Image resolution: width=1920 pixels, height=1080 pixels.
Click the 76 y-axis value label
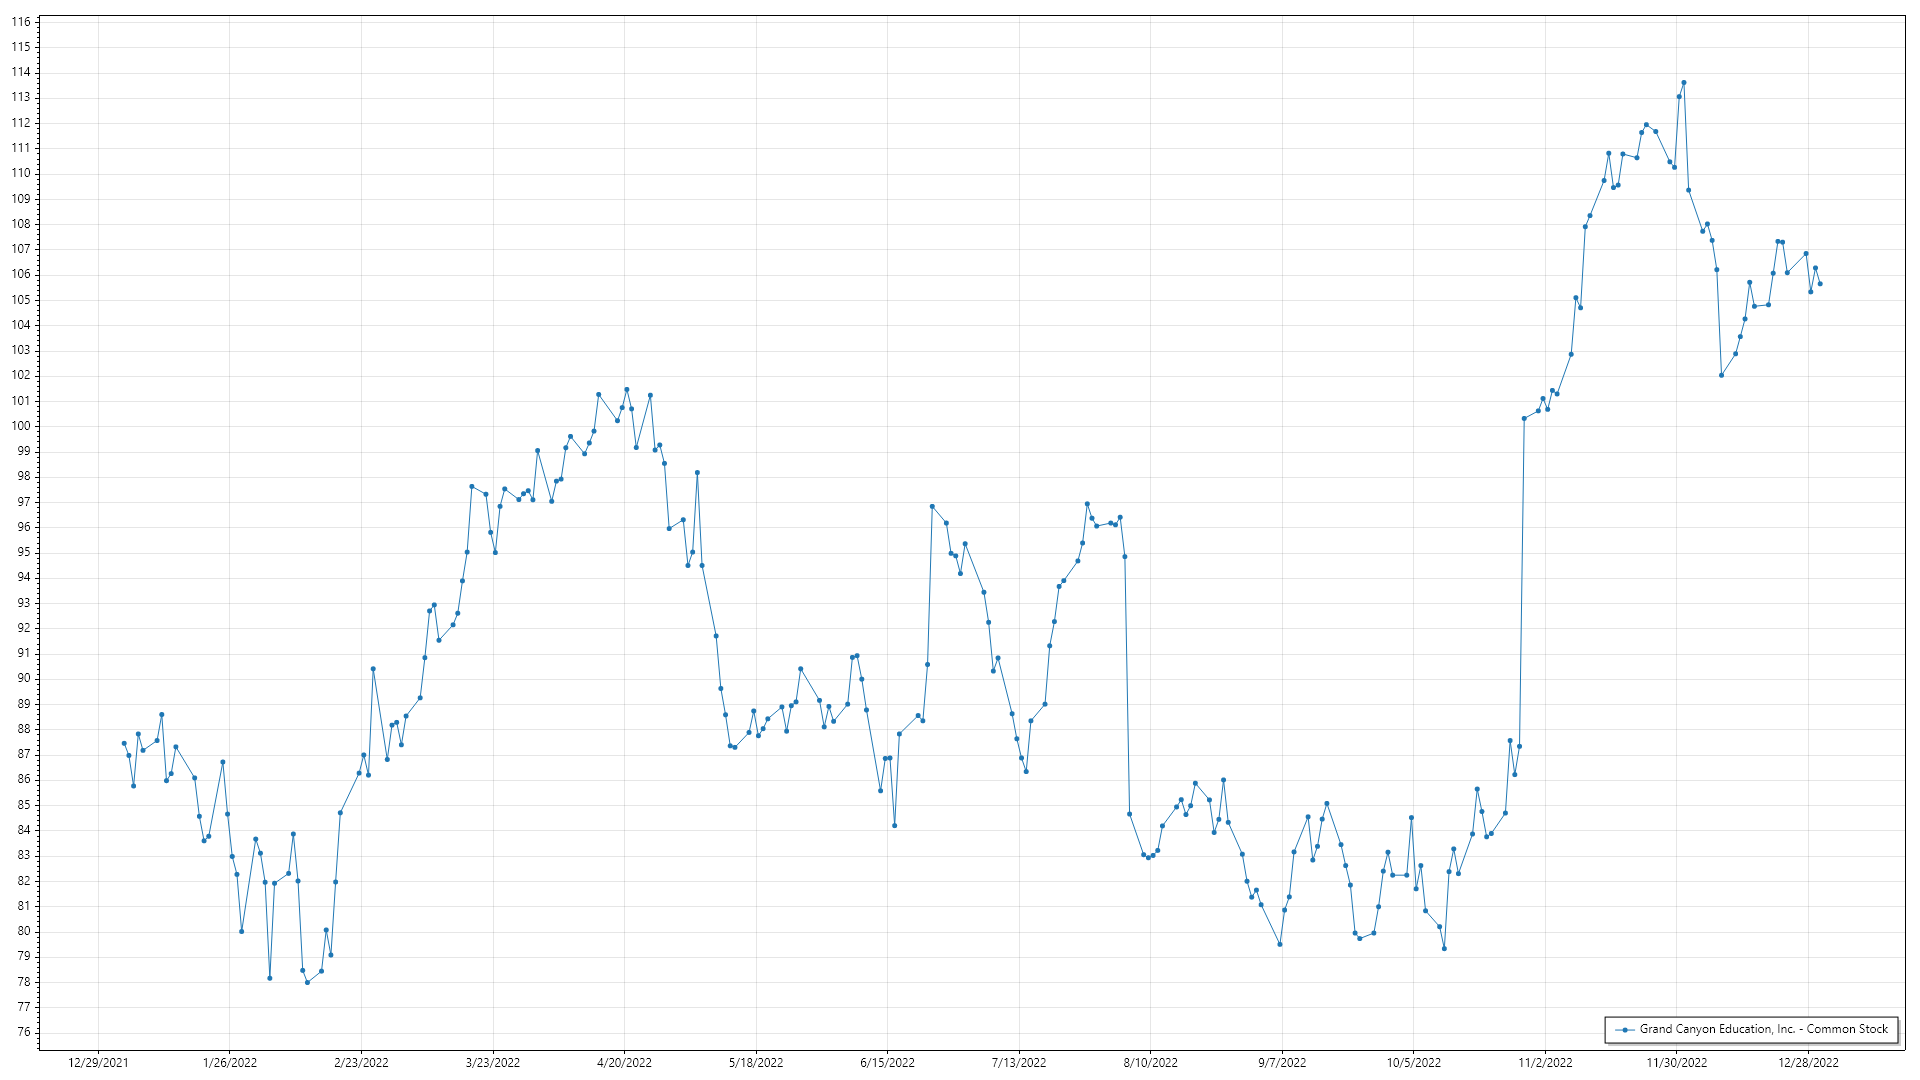coord(23,1032)
